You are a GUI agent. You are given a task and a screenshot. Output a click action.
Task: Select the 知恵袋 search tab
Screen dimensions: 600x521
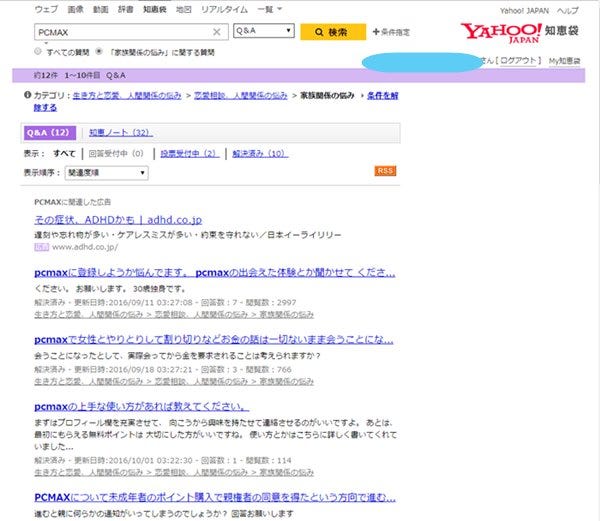pos(155,9)
